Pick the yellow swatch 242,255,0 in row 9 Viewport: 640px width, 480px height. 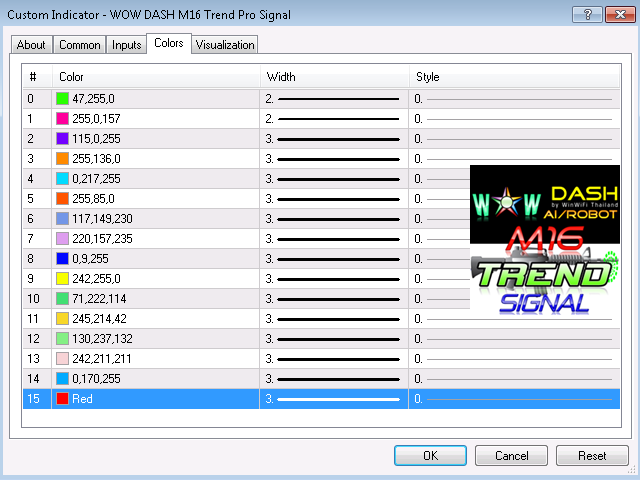point(62,279)
